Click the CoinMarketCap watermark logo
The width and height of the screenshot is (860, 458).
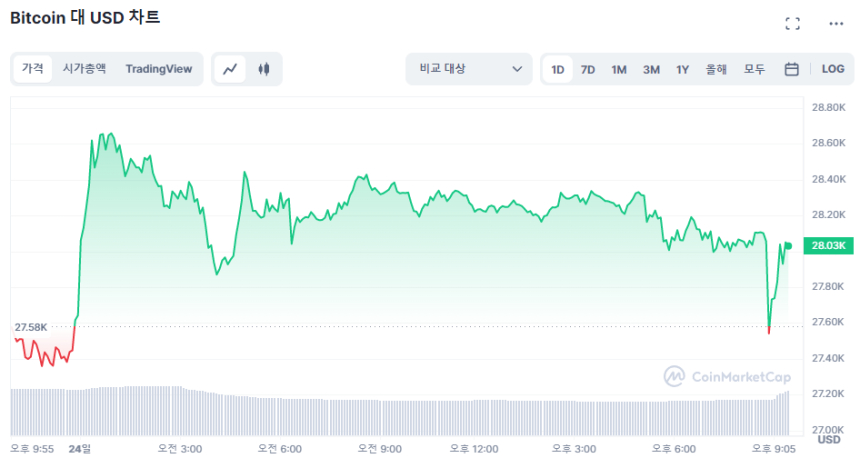click(x=727, y=376)
